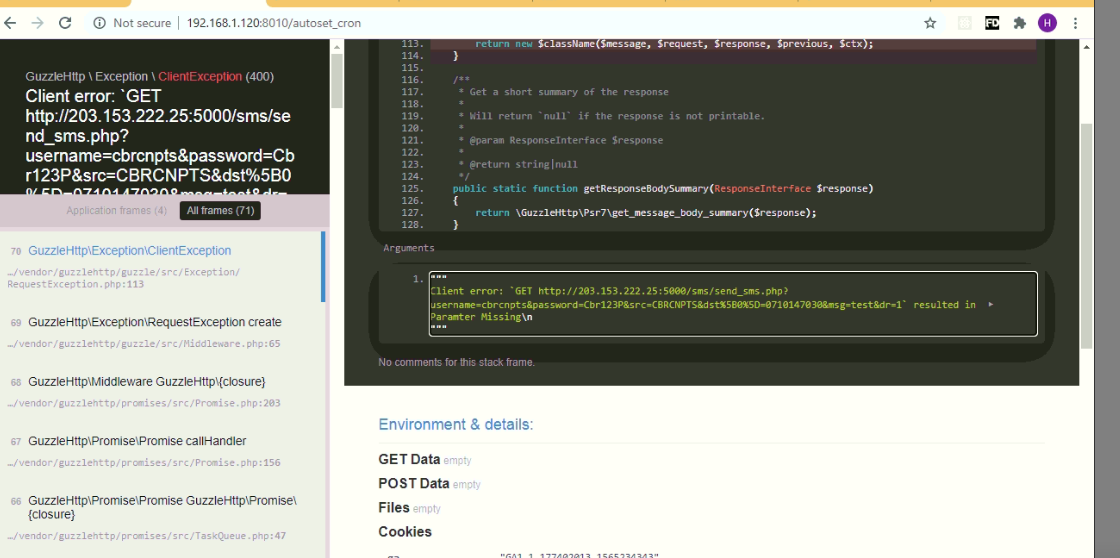Select frame 70 ClientException
The height and width of the screenshot is (558, 1120).
(163, 266)
